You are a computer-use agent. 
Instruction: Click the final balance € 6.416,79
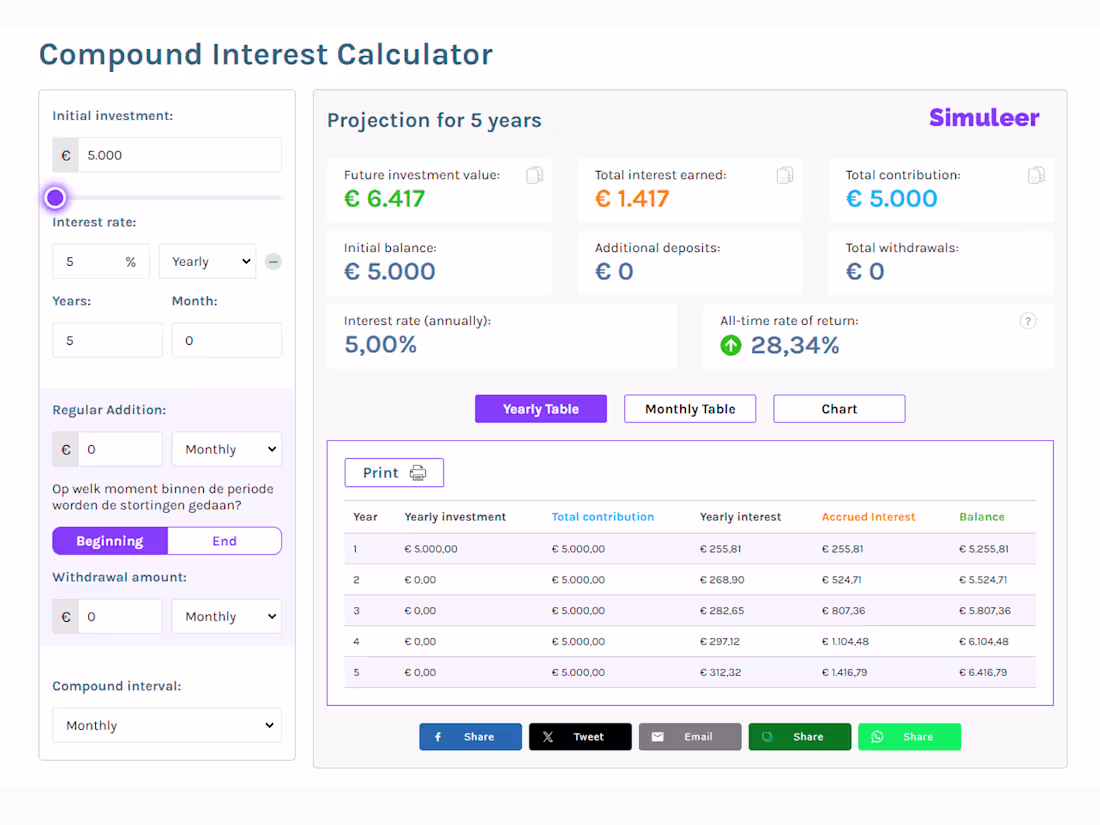tap(983, 673)
